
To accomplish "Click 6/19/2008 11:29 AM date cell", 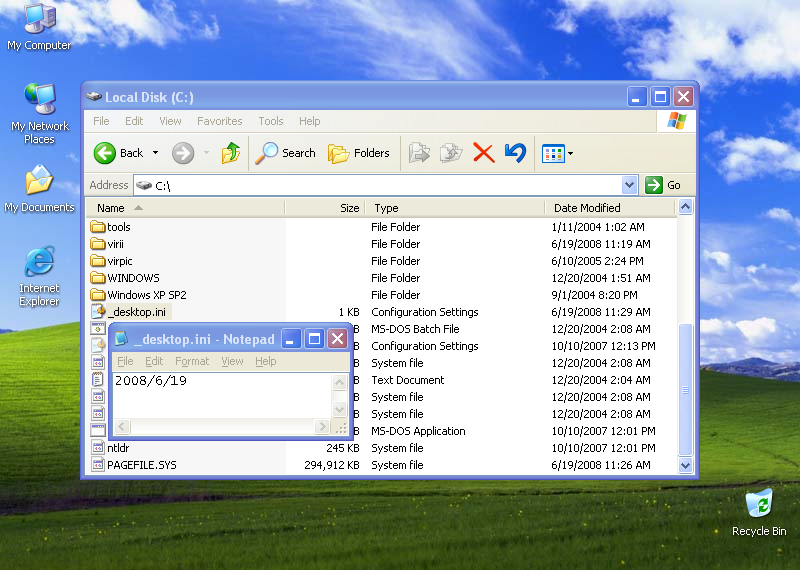I will [x=601, y=312].
